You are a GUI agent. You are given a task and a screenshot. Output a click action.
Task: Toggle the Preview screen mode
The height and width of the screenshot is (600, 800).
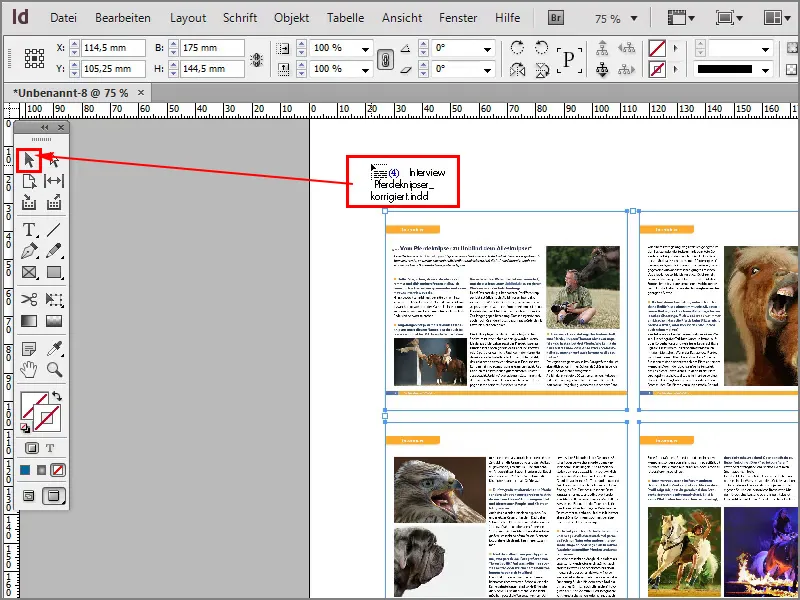pos(52,495)
